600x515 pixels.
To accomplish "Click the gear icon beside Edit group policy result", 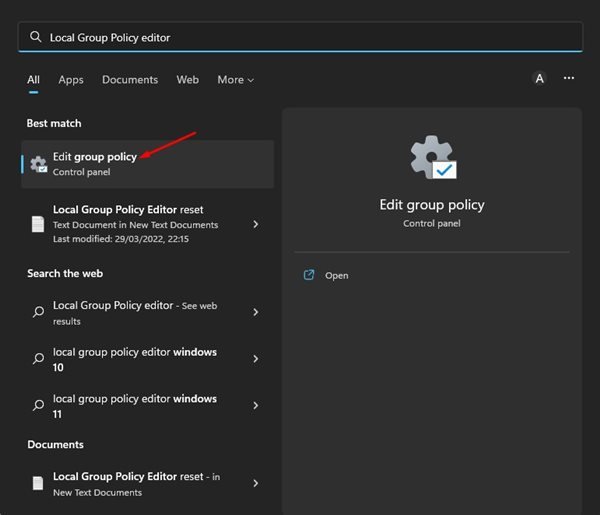I will coord(39,164).
